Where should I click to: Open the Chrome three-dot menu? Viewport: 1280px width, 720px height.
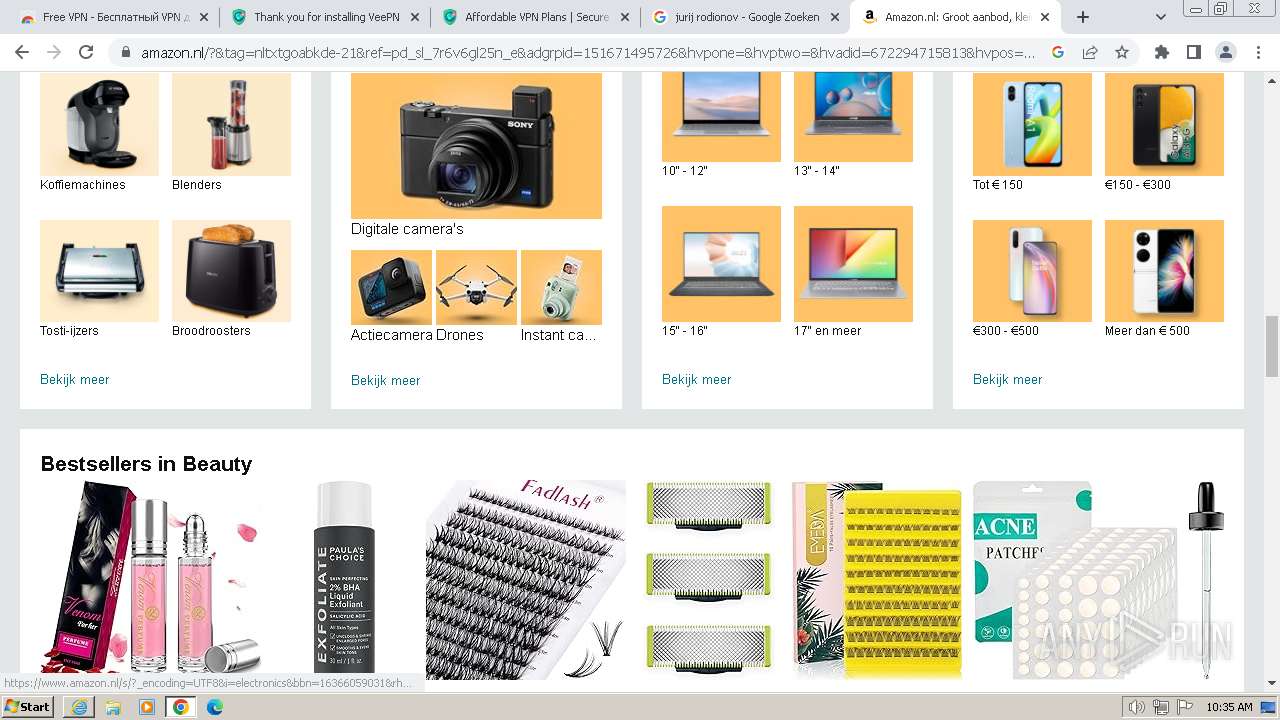click(x=1257, y=53)
